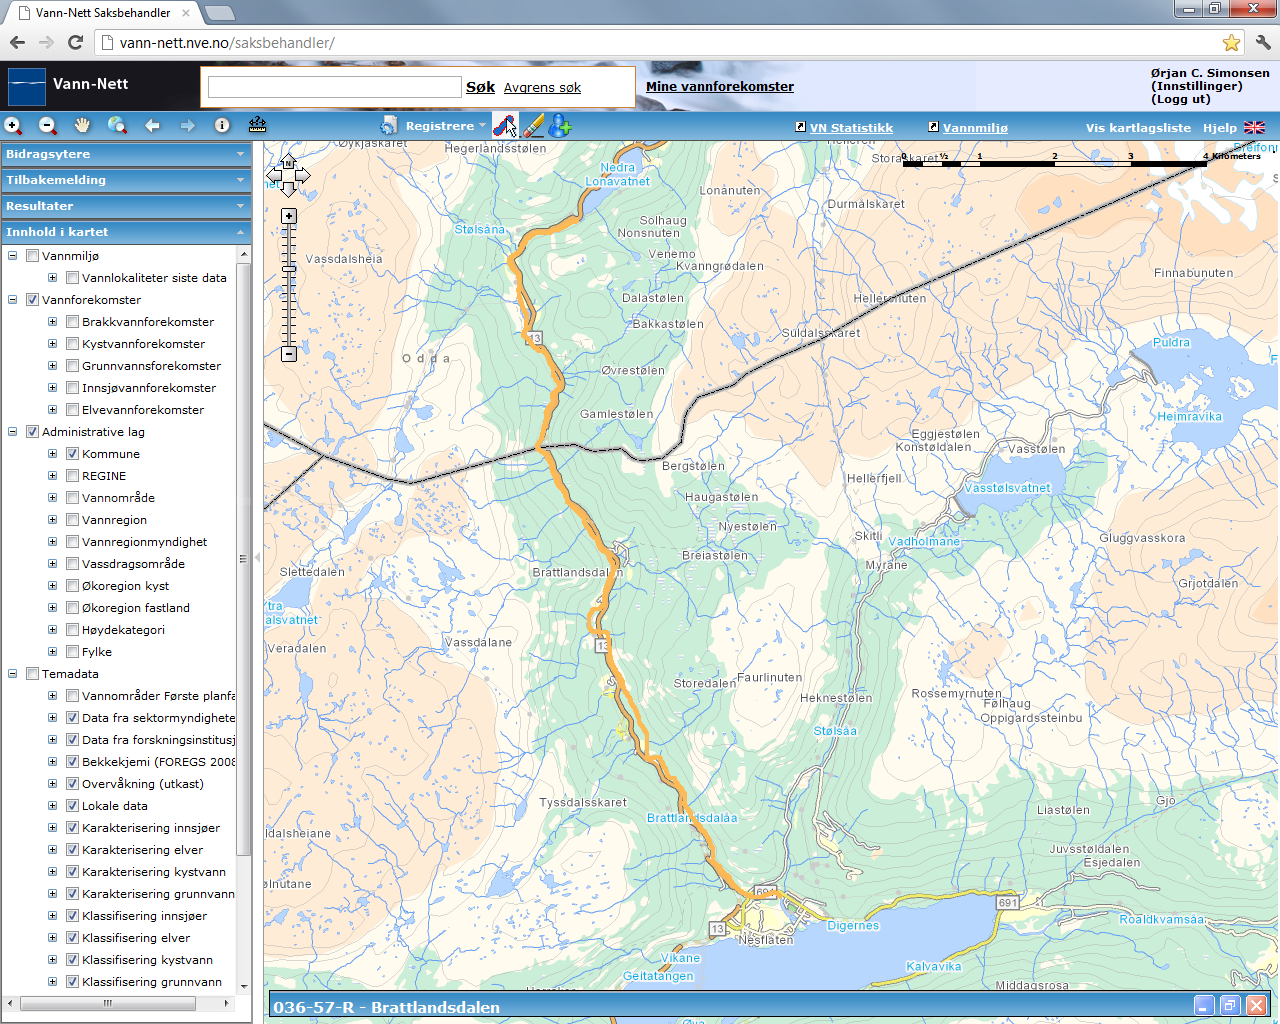This screenshot has width=1280, height=1024.
Task: Expand the Innsjøvannforekomster node
Action: [x=53, y=388]
